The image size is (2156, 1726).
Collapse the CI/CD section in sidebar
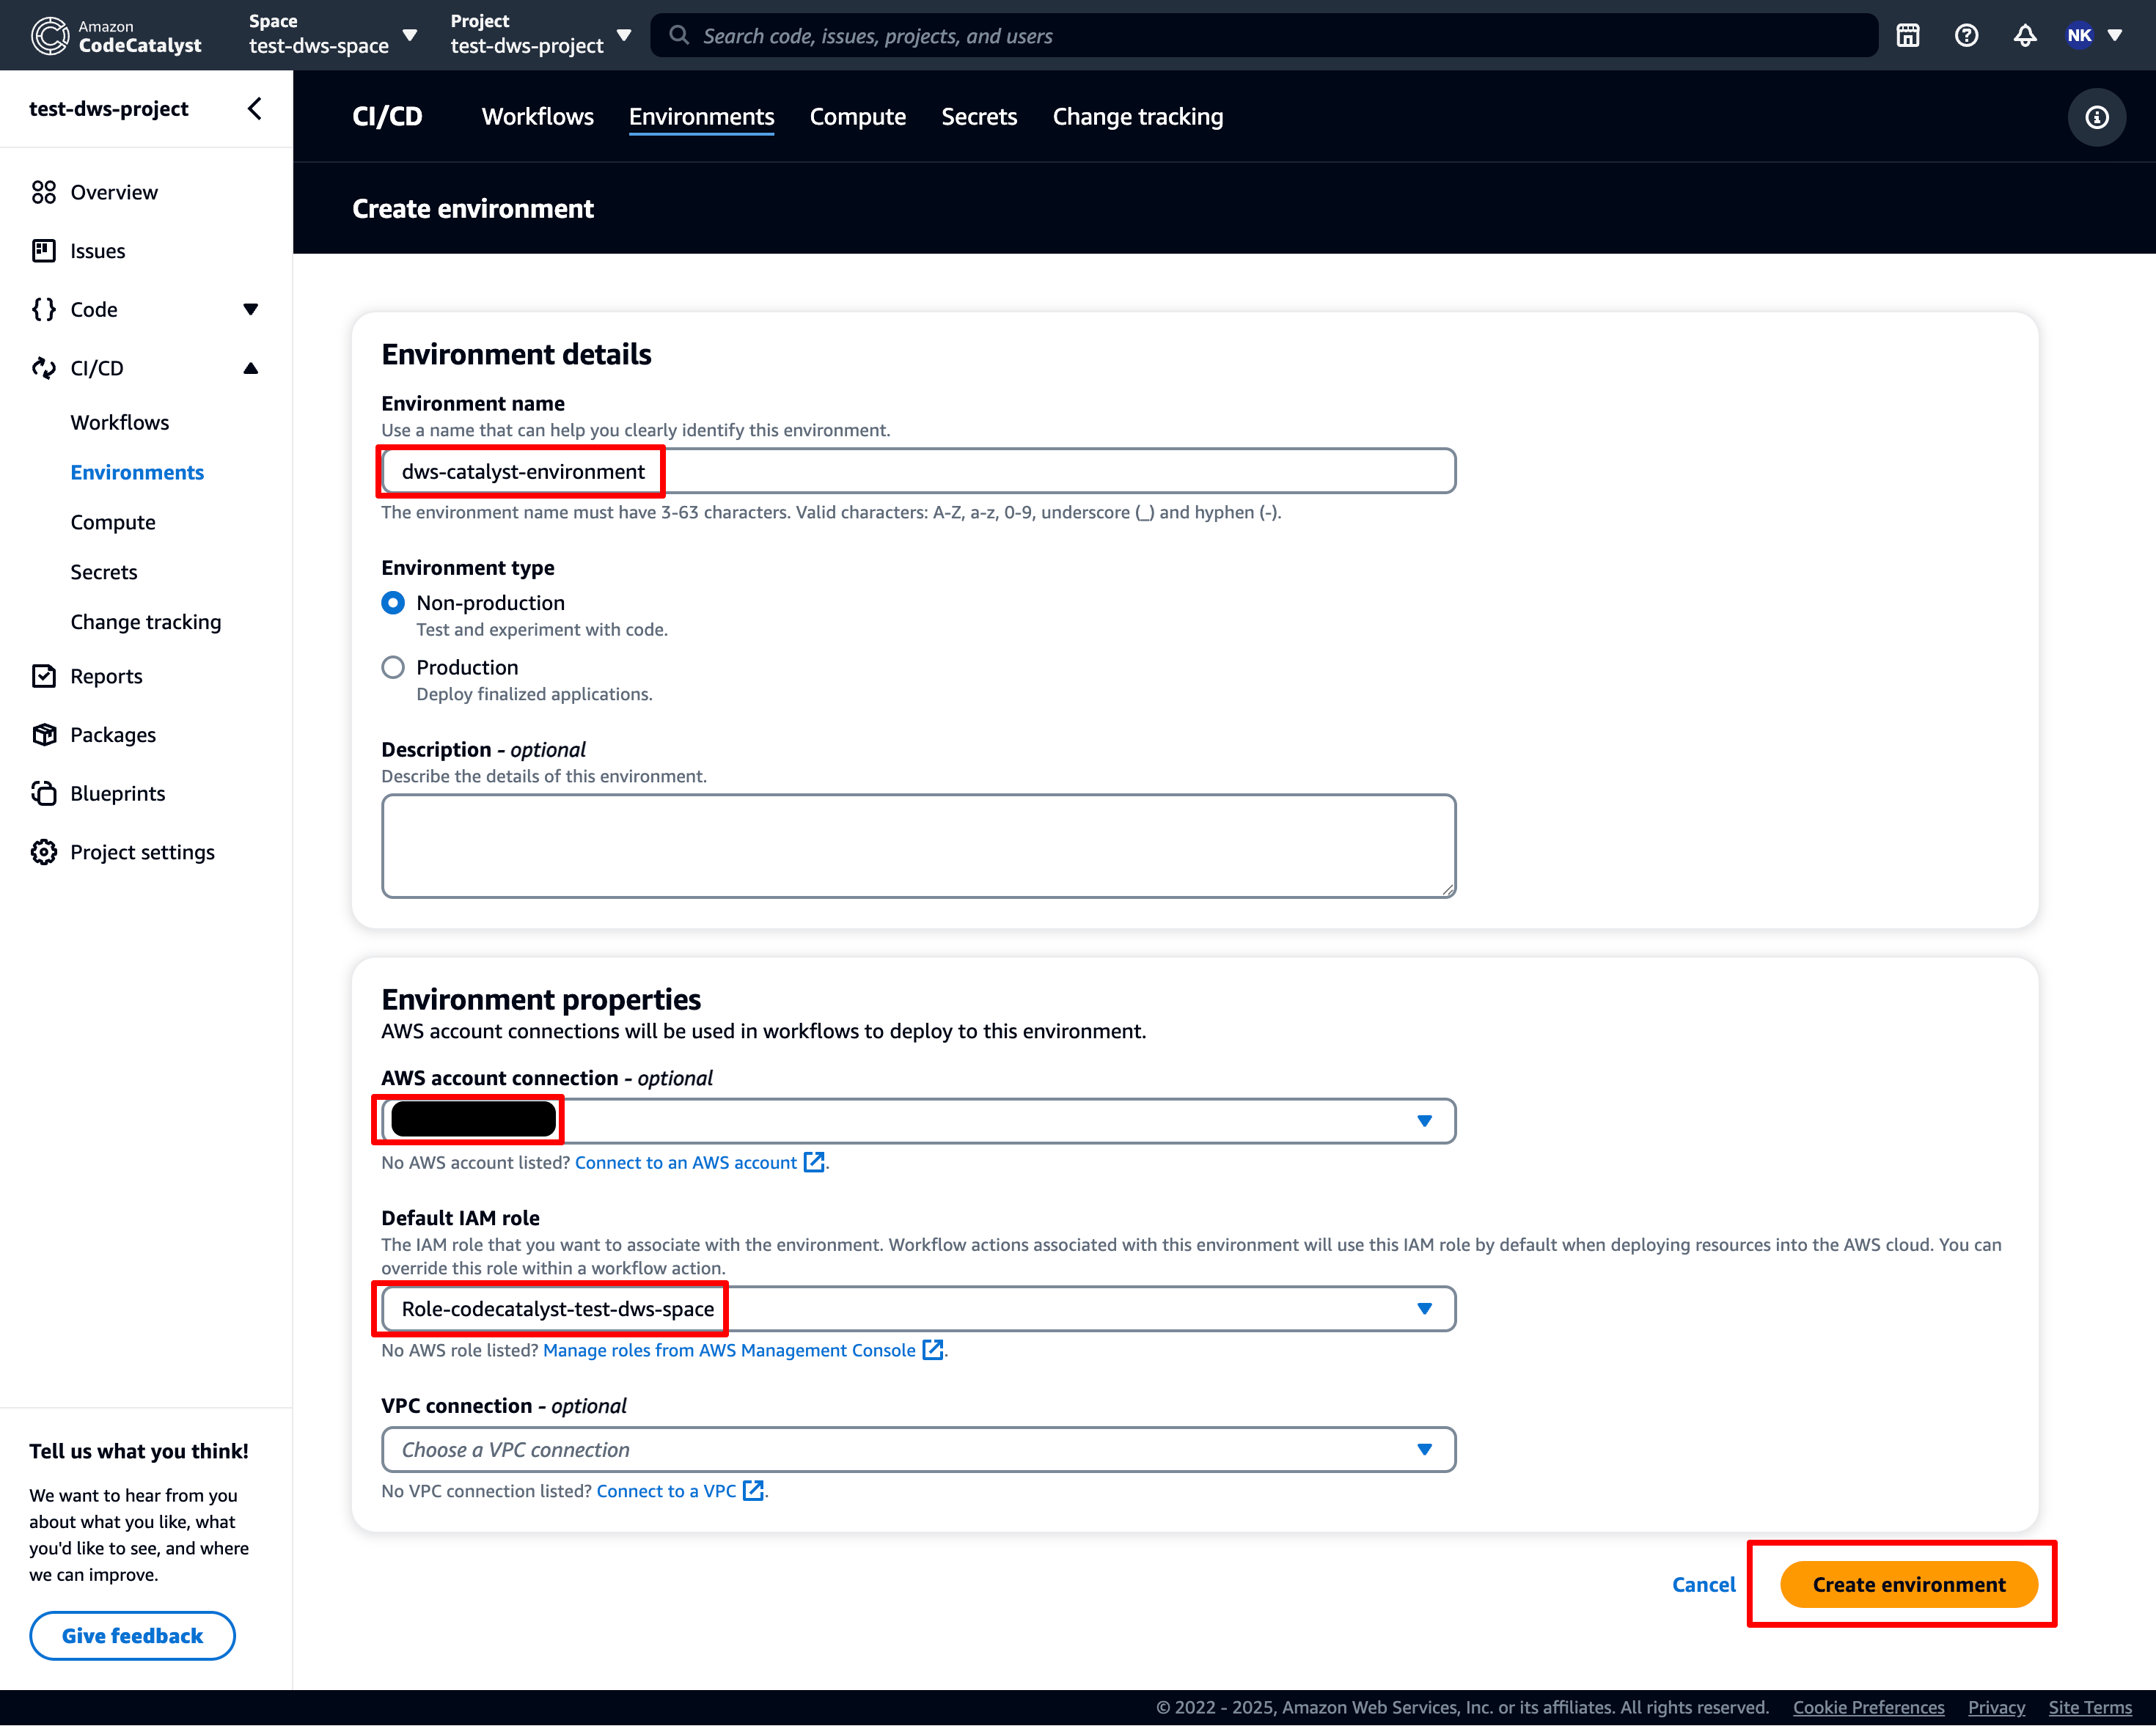tap(251, 368)
